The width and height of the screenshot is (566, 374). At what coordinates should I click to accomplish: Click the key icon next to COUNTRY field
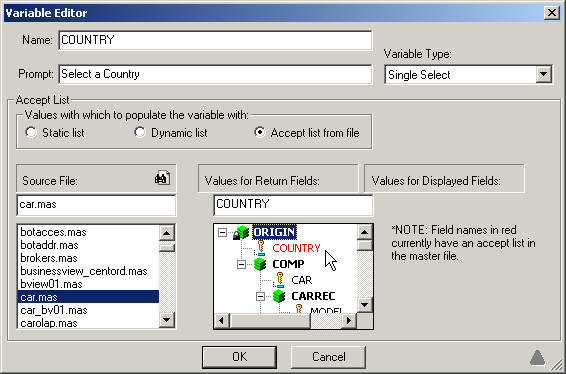click(261, 248)
